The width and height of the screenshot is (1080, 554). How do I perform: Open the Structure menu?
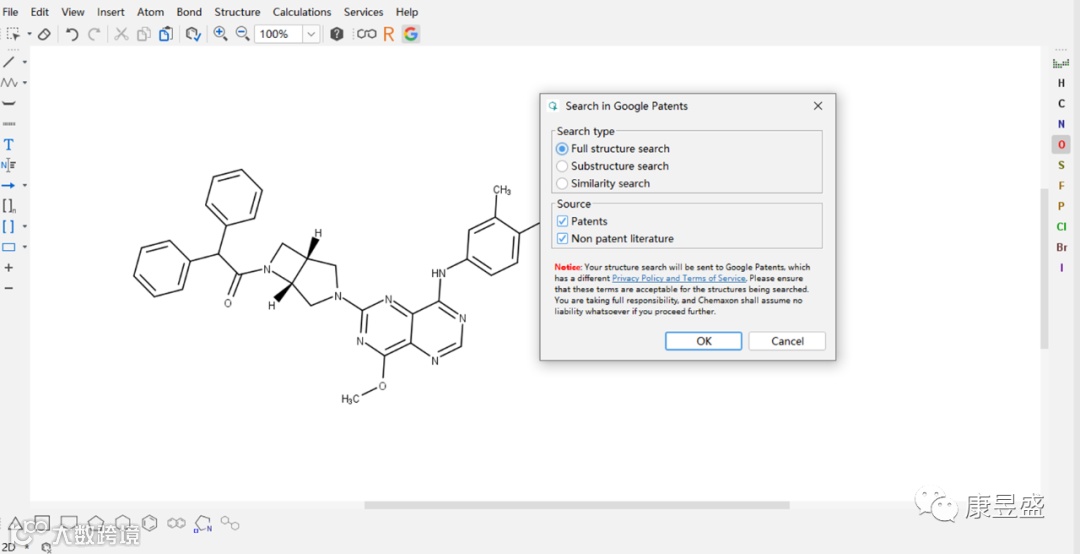click(x=237, y=12)
